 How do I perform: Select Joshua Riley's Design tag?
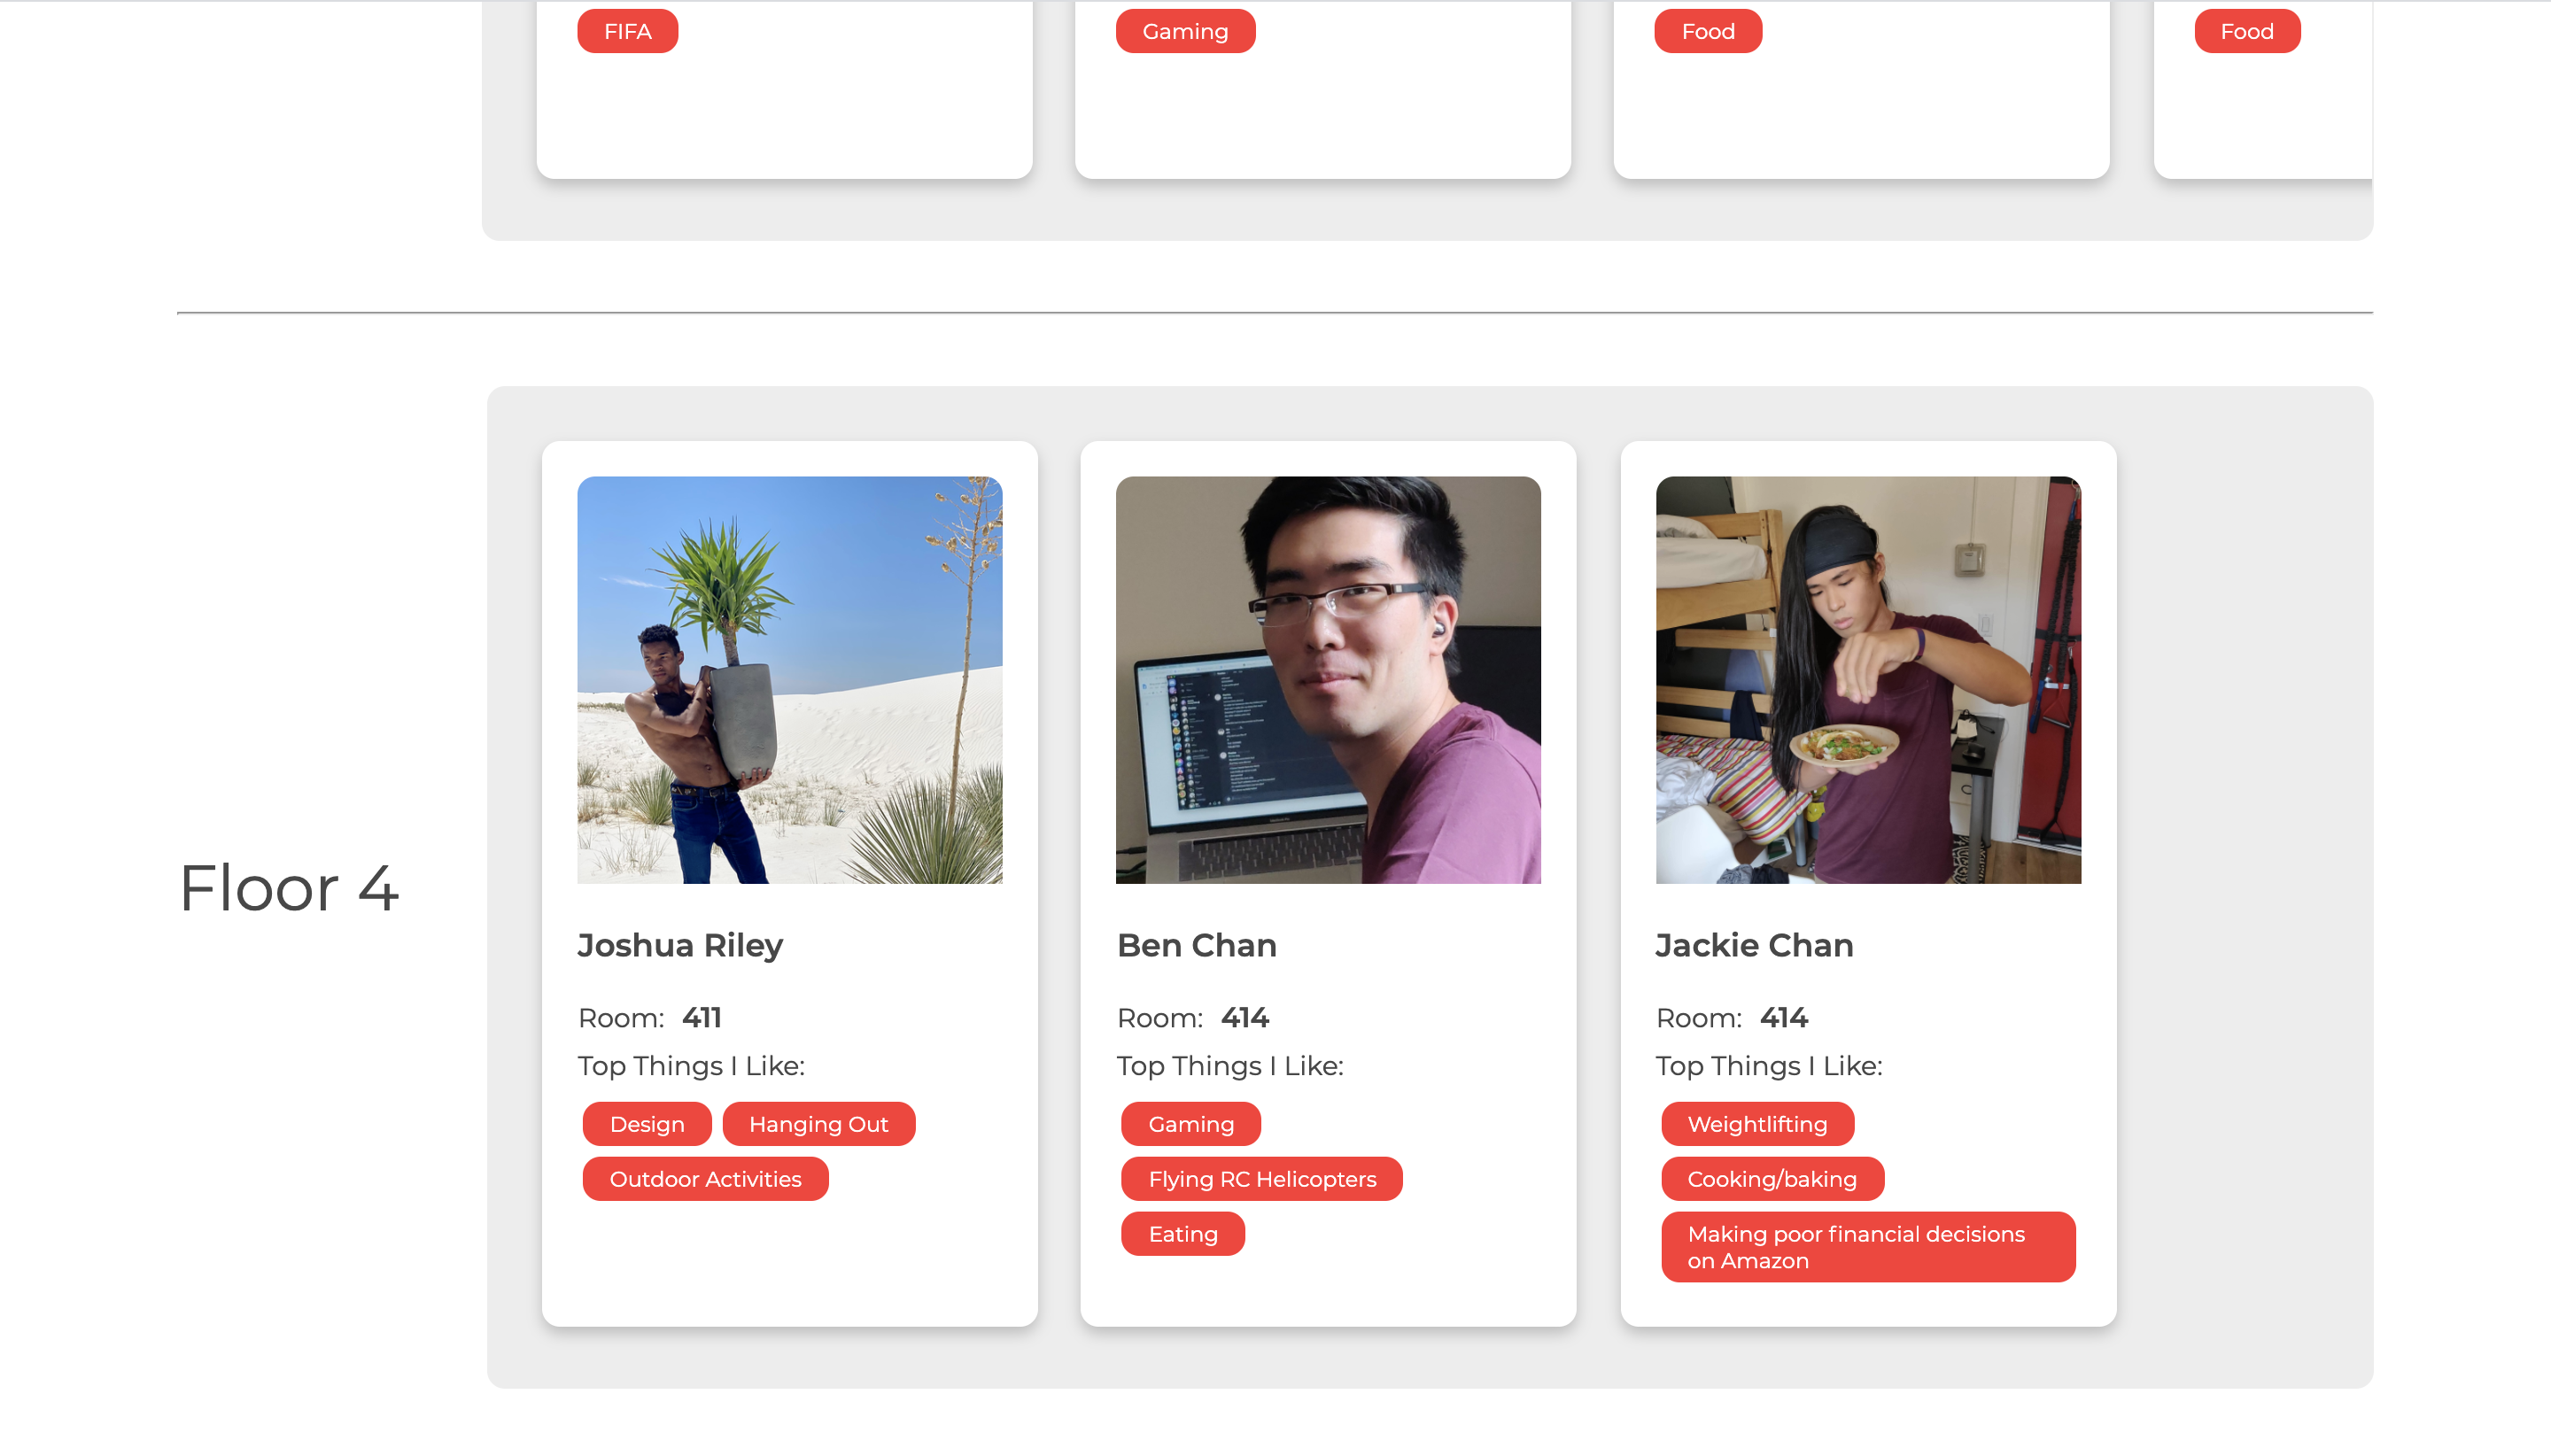tap(647, 1124)
